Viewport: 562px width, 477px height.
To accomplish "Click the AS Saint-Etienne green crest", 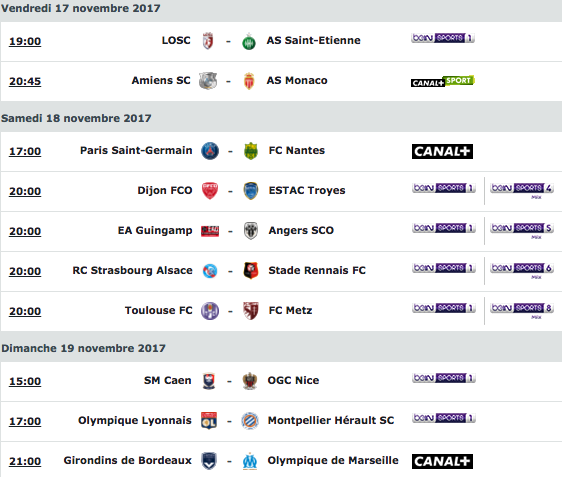I will [x=249, y=42].
